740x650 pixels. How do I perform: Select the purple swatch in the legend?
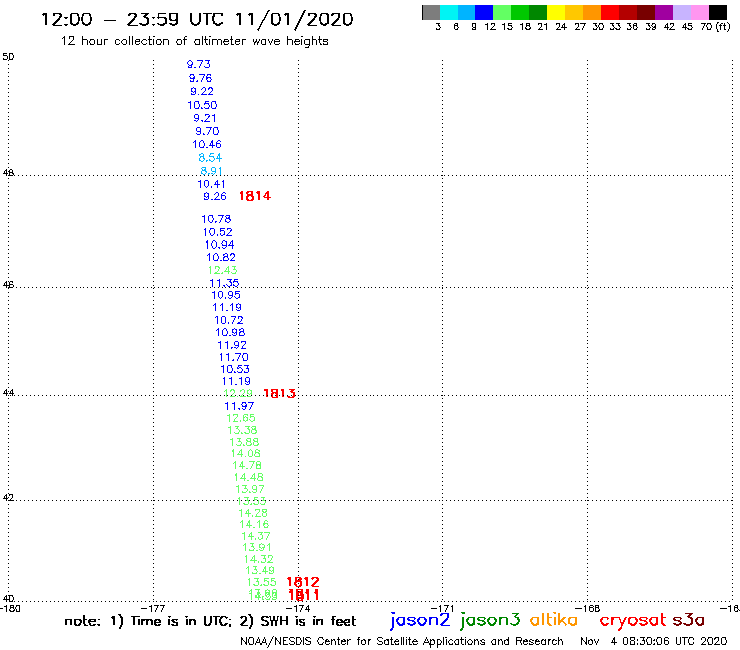pos(664,12)
